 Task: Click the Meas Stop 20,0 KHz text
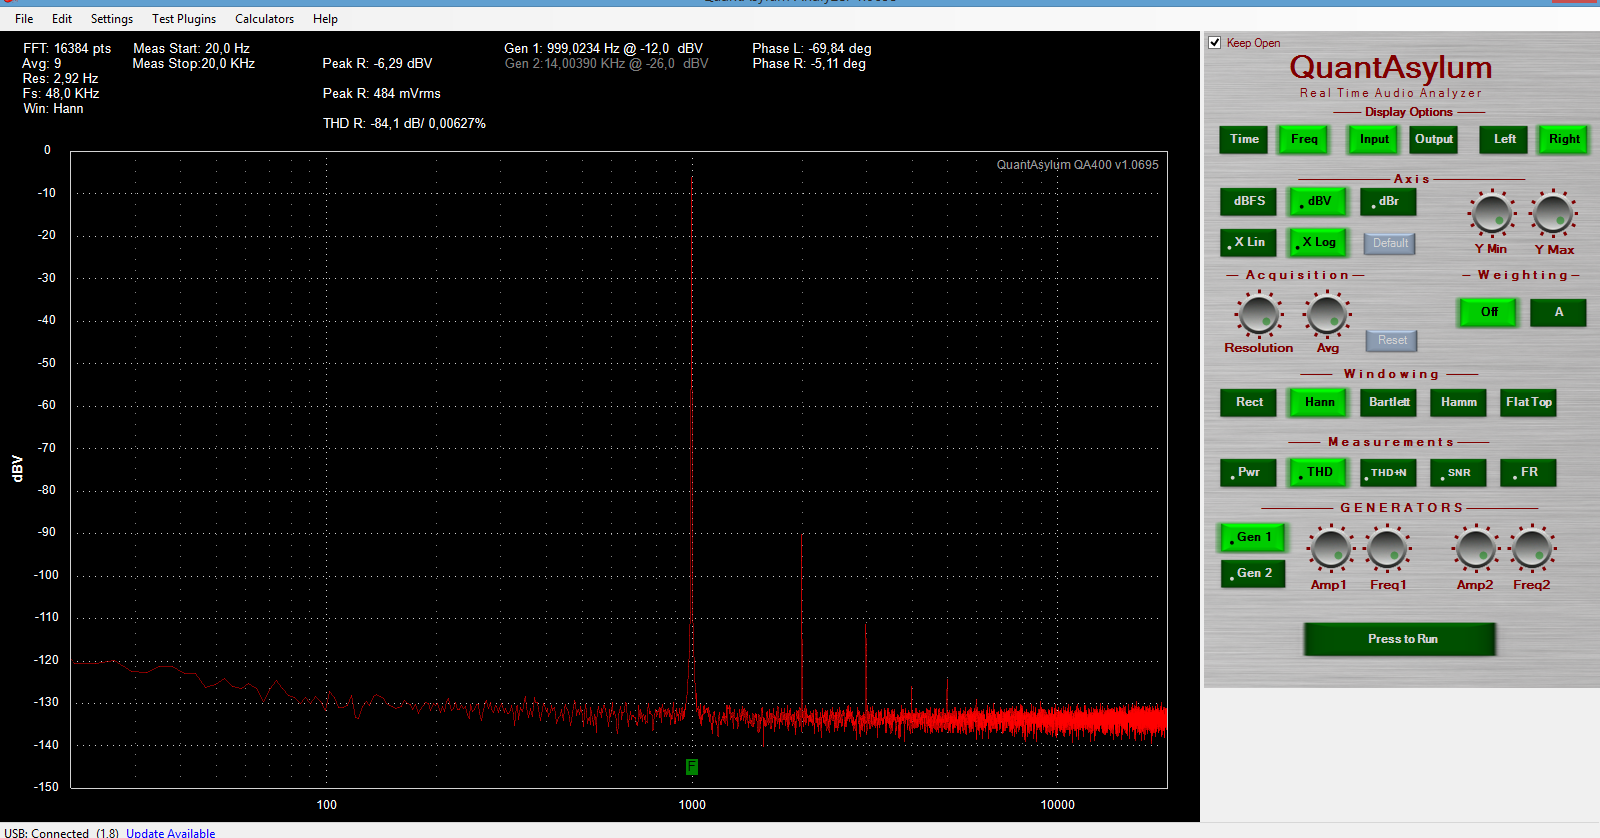(x=193, y=63)
